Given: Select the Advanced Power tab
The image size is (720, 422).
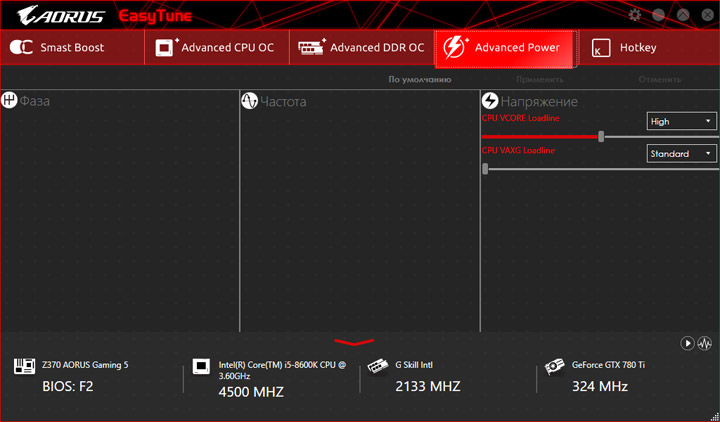Looking at the screenshot, I should point(506,49).
